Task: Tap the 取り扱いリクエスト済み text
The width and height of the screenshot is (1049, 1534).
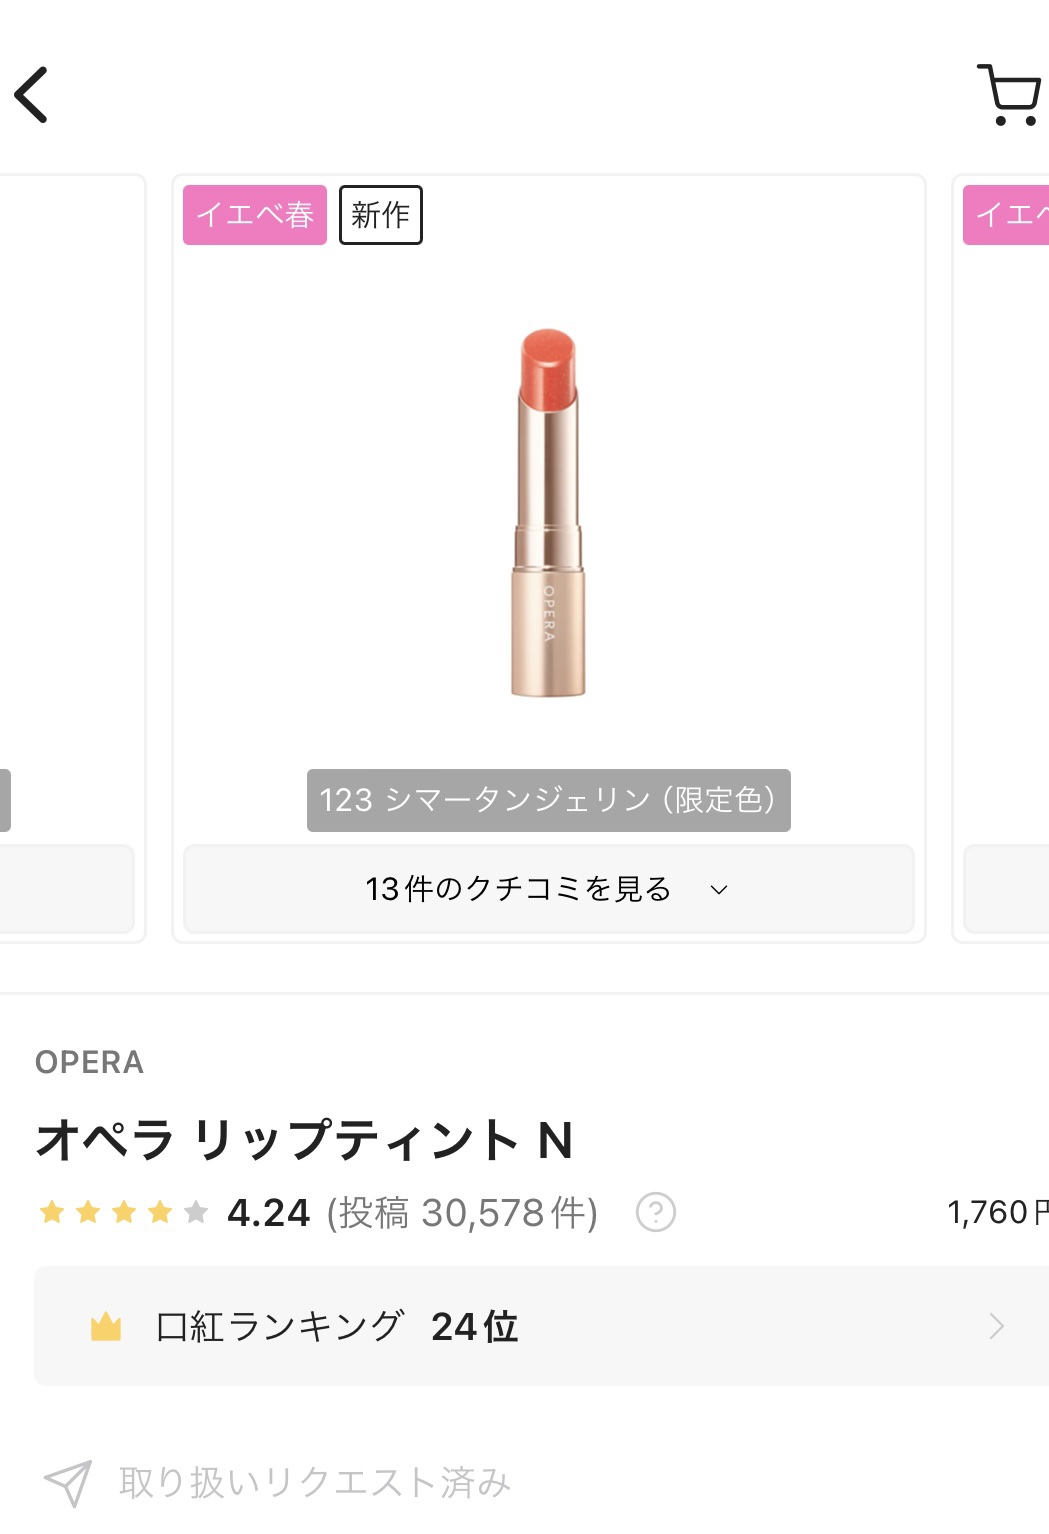Action: (x=315, y=1483)
